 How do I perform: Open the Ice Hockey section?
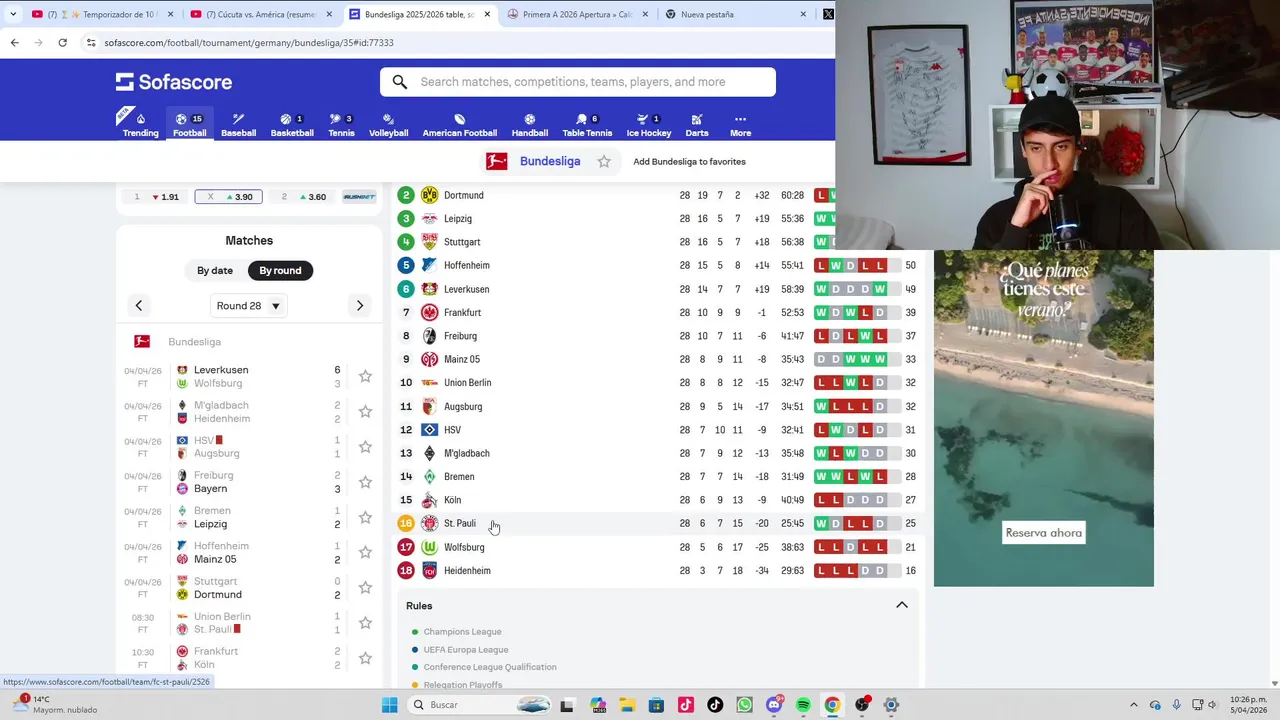(x=649, y=125)
